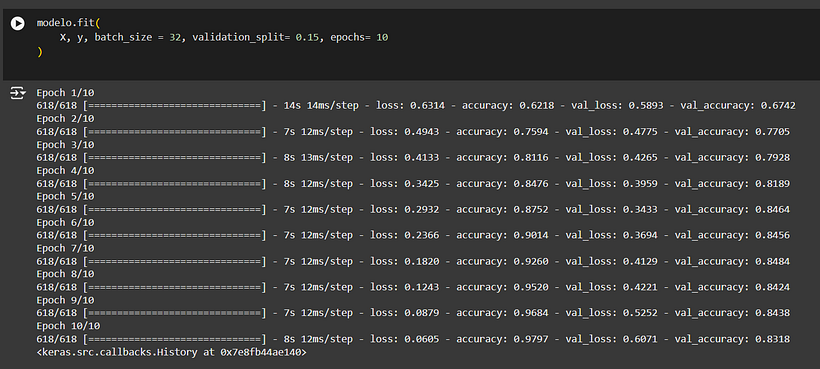Click val_accuracy value 0.8189

coord(772,183)
